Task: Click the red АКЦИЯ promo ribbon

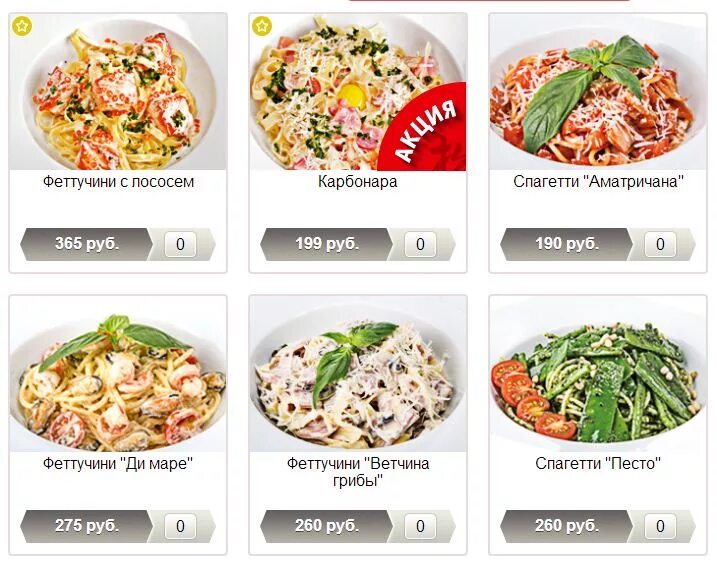Action: [423, 129]
